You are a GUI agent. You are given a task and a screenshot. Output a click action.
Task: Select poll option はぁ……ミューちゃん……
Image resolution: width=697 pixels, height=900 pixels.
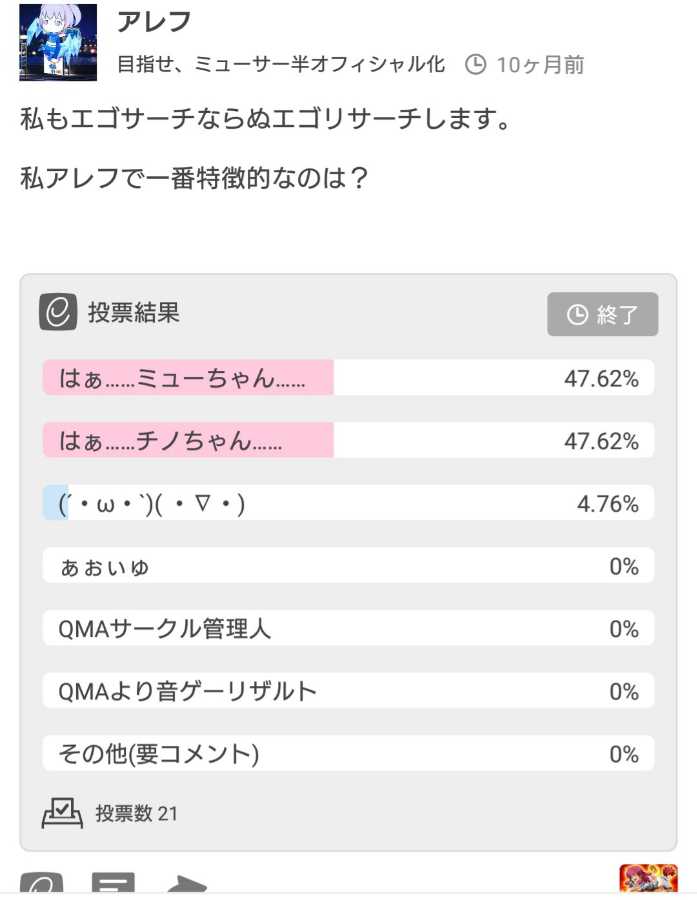tap(347, 378)
